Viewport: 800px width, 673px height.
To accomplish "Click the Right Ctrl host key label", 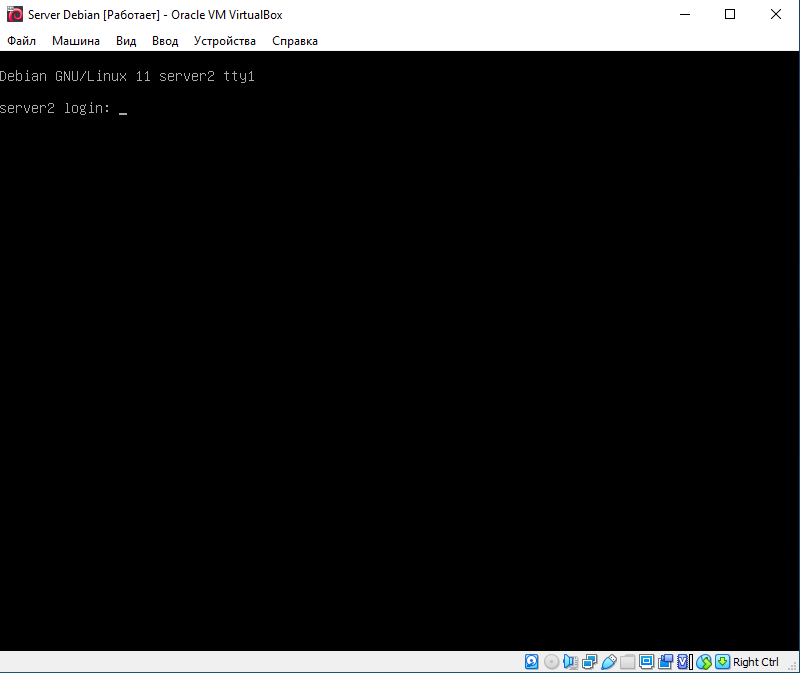I will [756, 662].
